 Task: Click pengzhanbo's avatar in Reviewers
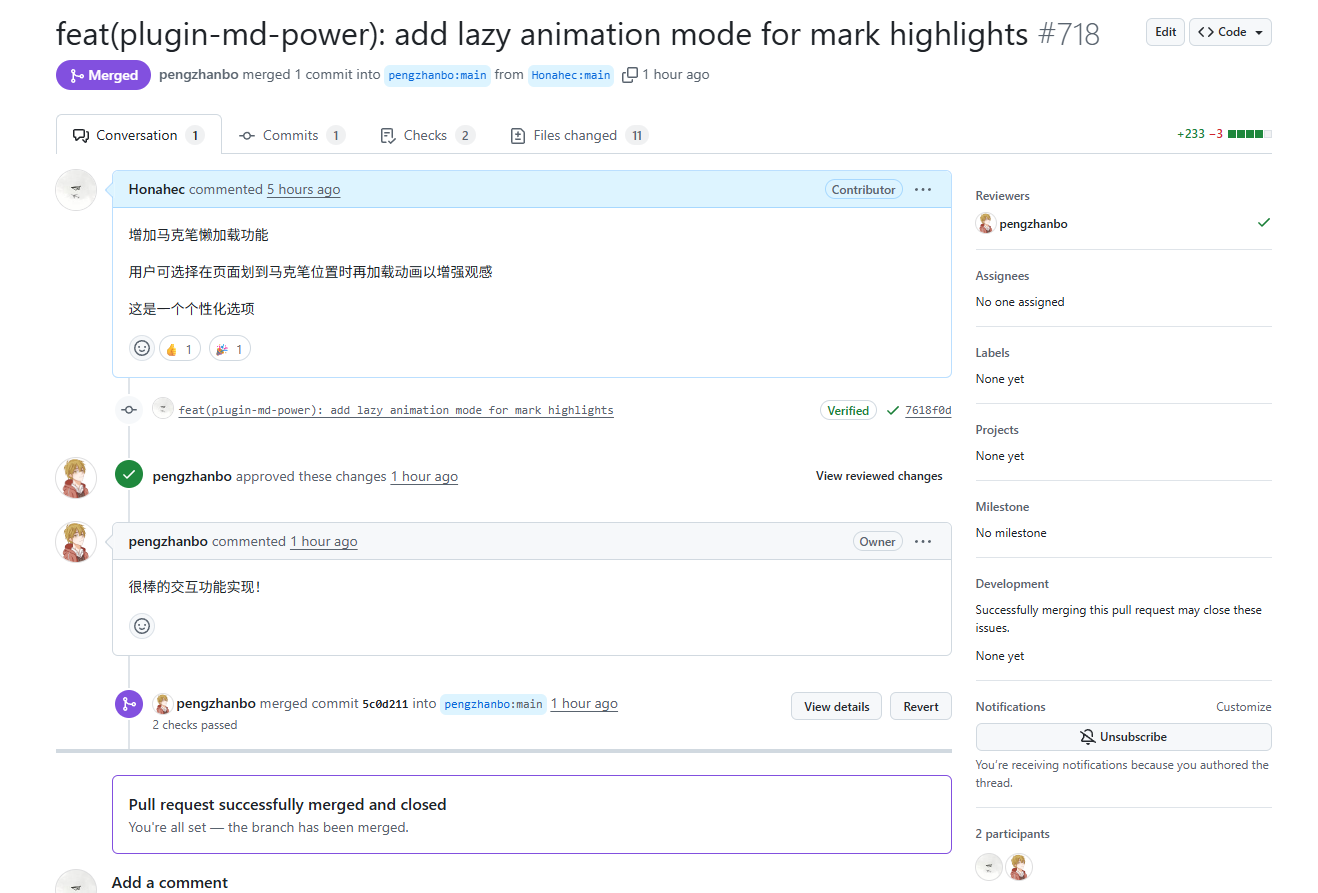(x=986, y=224)
